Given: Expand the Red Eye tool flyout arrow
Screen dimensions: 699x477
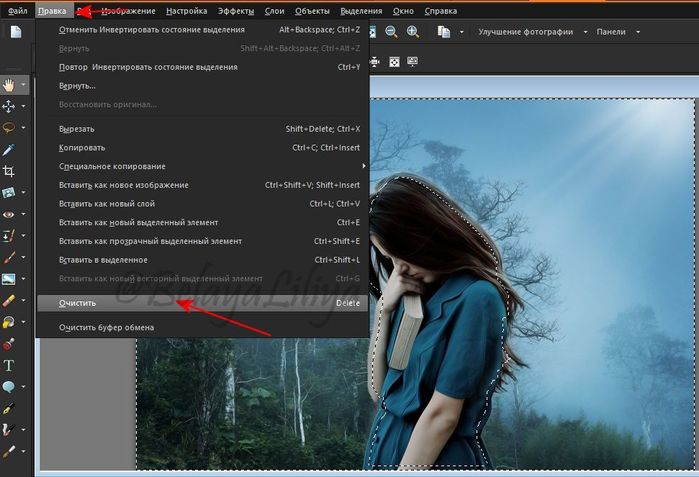Looking at the screenshot, I should tap(23, 214).
